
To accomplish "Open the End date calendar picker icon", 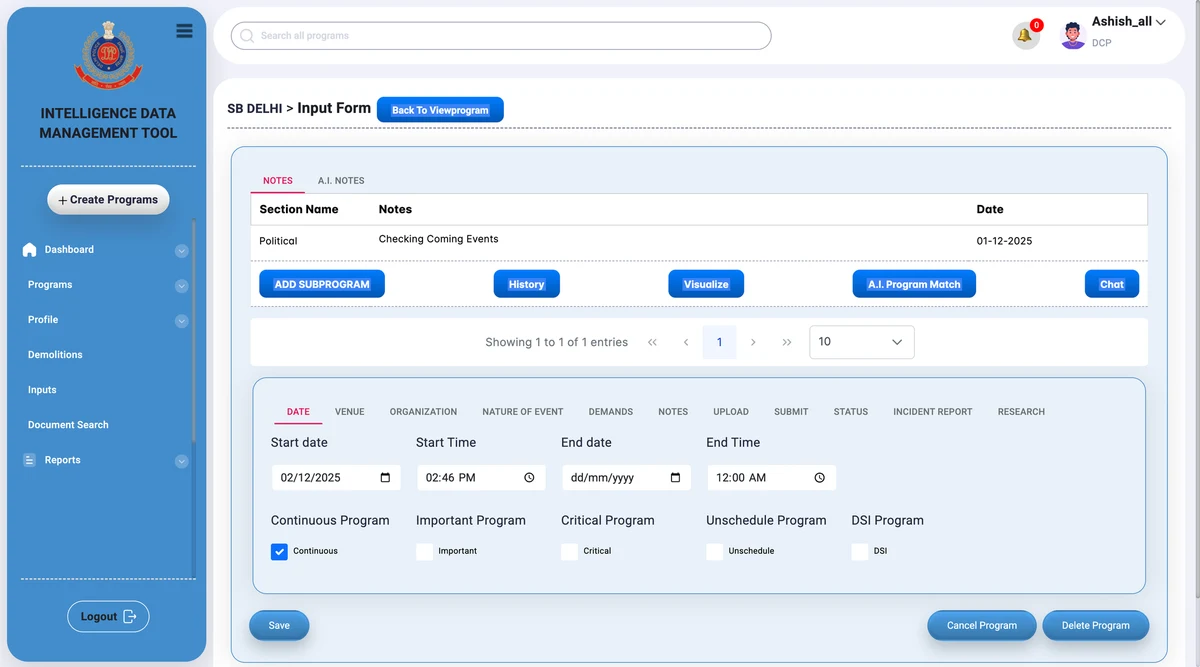I will tap(675, 478).
